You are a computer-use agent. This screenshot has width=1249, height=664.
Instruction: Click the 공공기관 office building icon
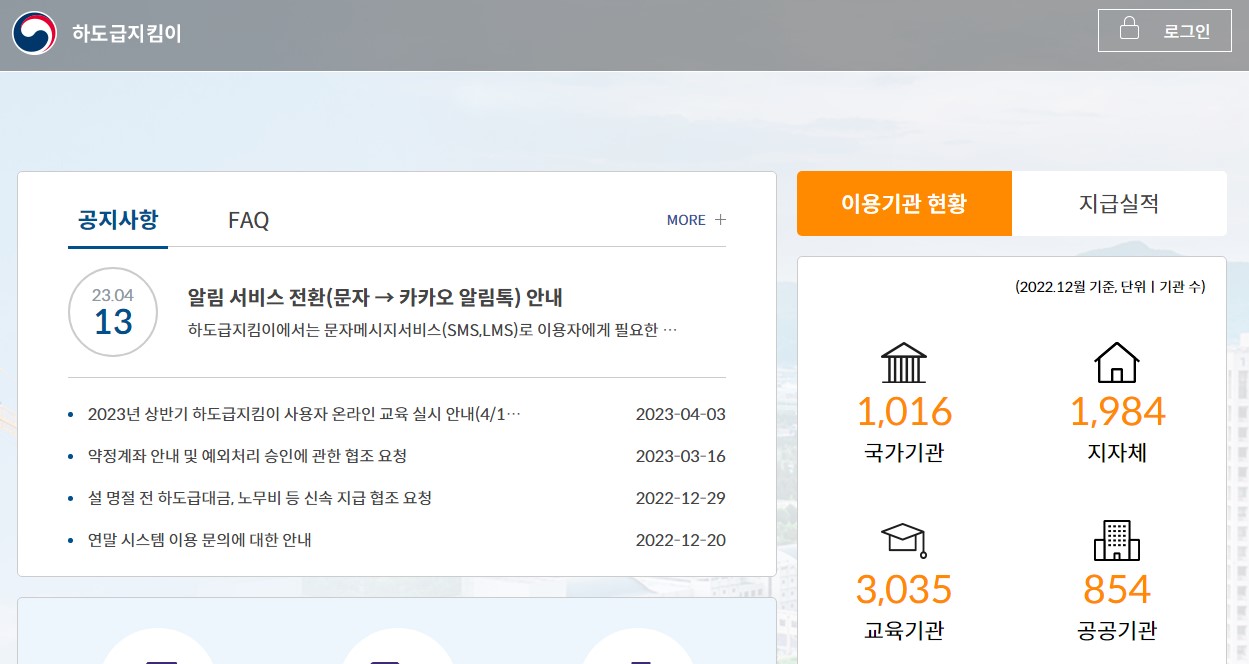point(1117,540)
